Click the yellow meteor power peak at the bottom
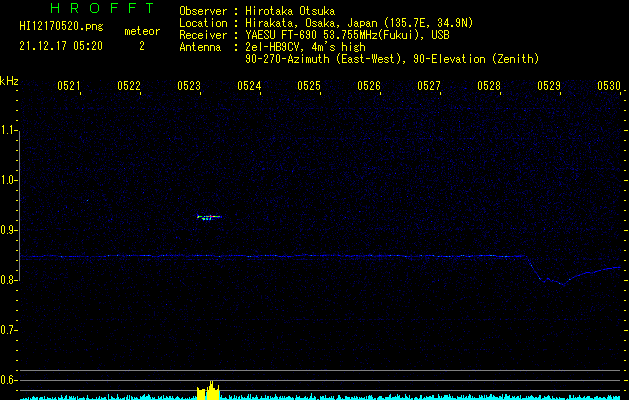Viewport: 629px width, 400px height. pos(208,390)
